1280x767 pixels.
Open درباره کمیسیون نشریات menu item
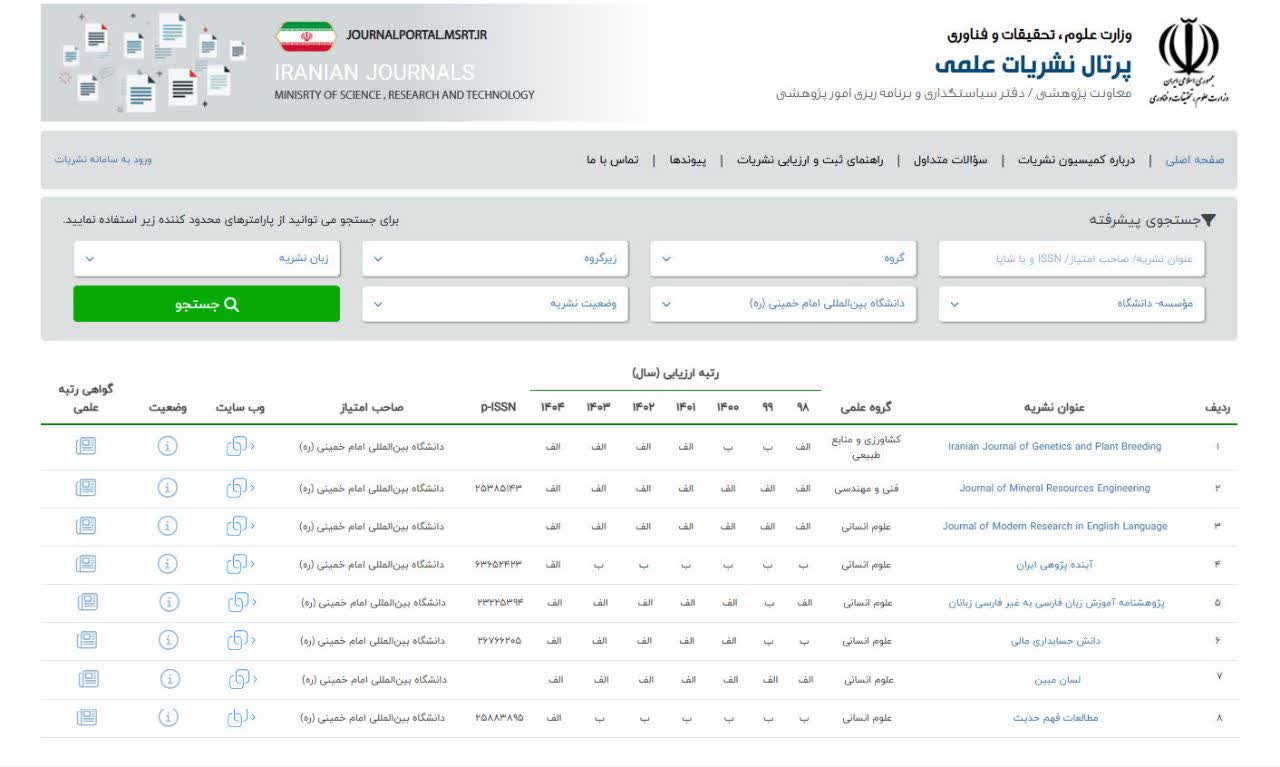tap(1077, 160)
